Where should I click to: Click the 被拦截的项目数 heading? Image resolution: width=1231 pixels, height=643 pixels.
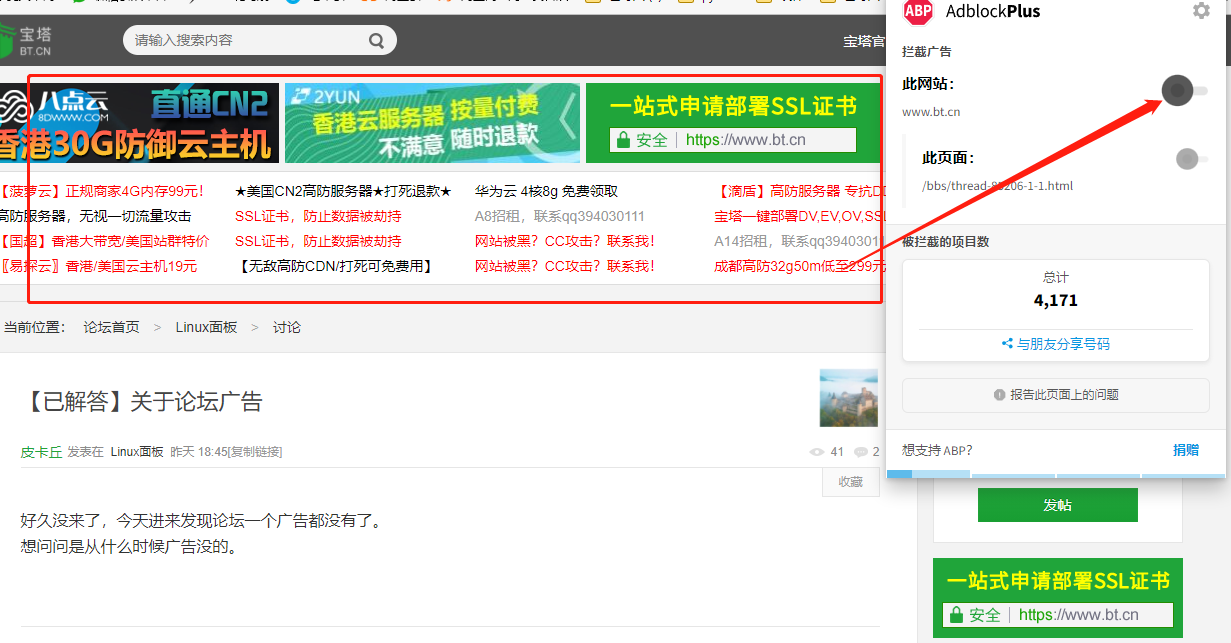pyautogui.click(x=946, y=242)
